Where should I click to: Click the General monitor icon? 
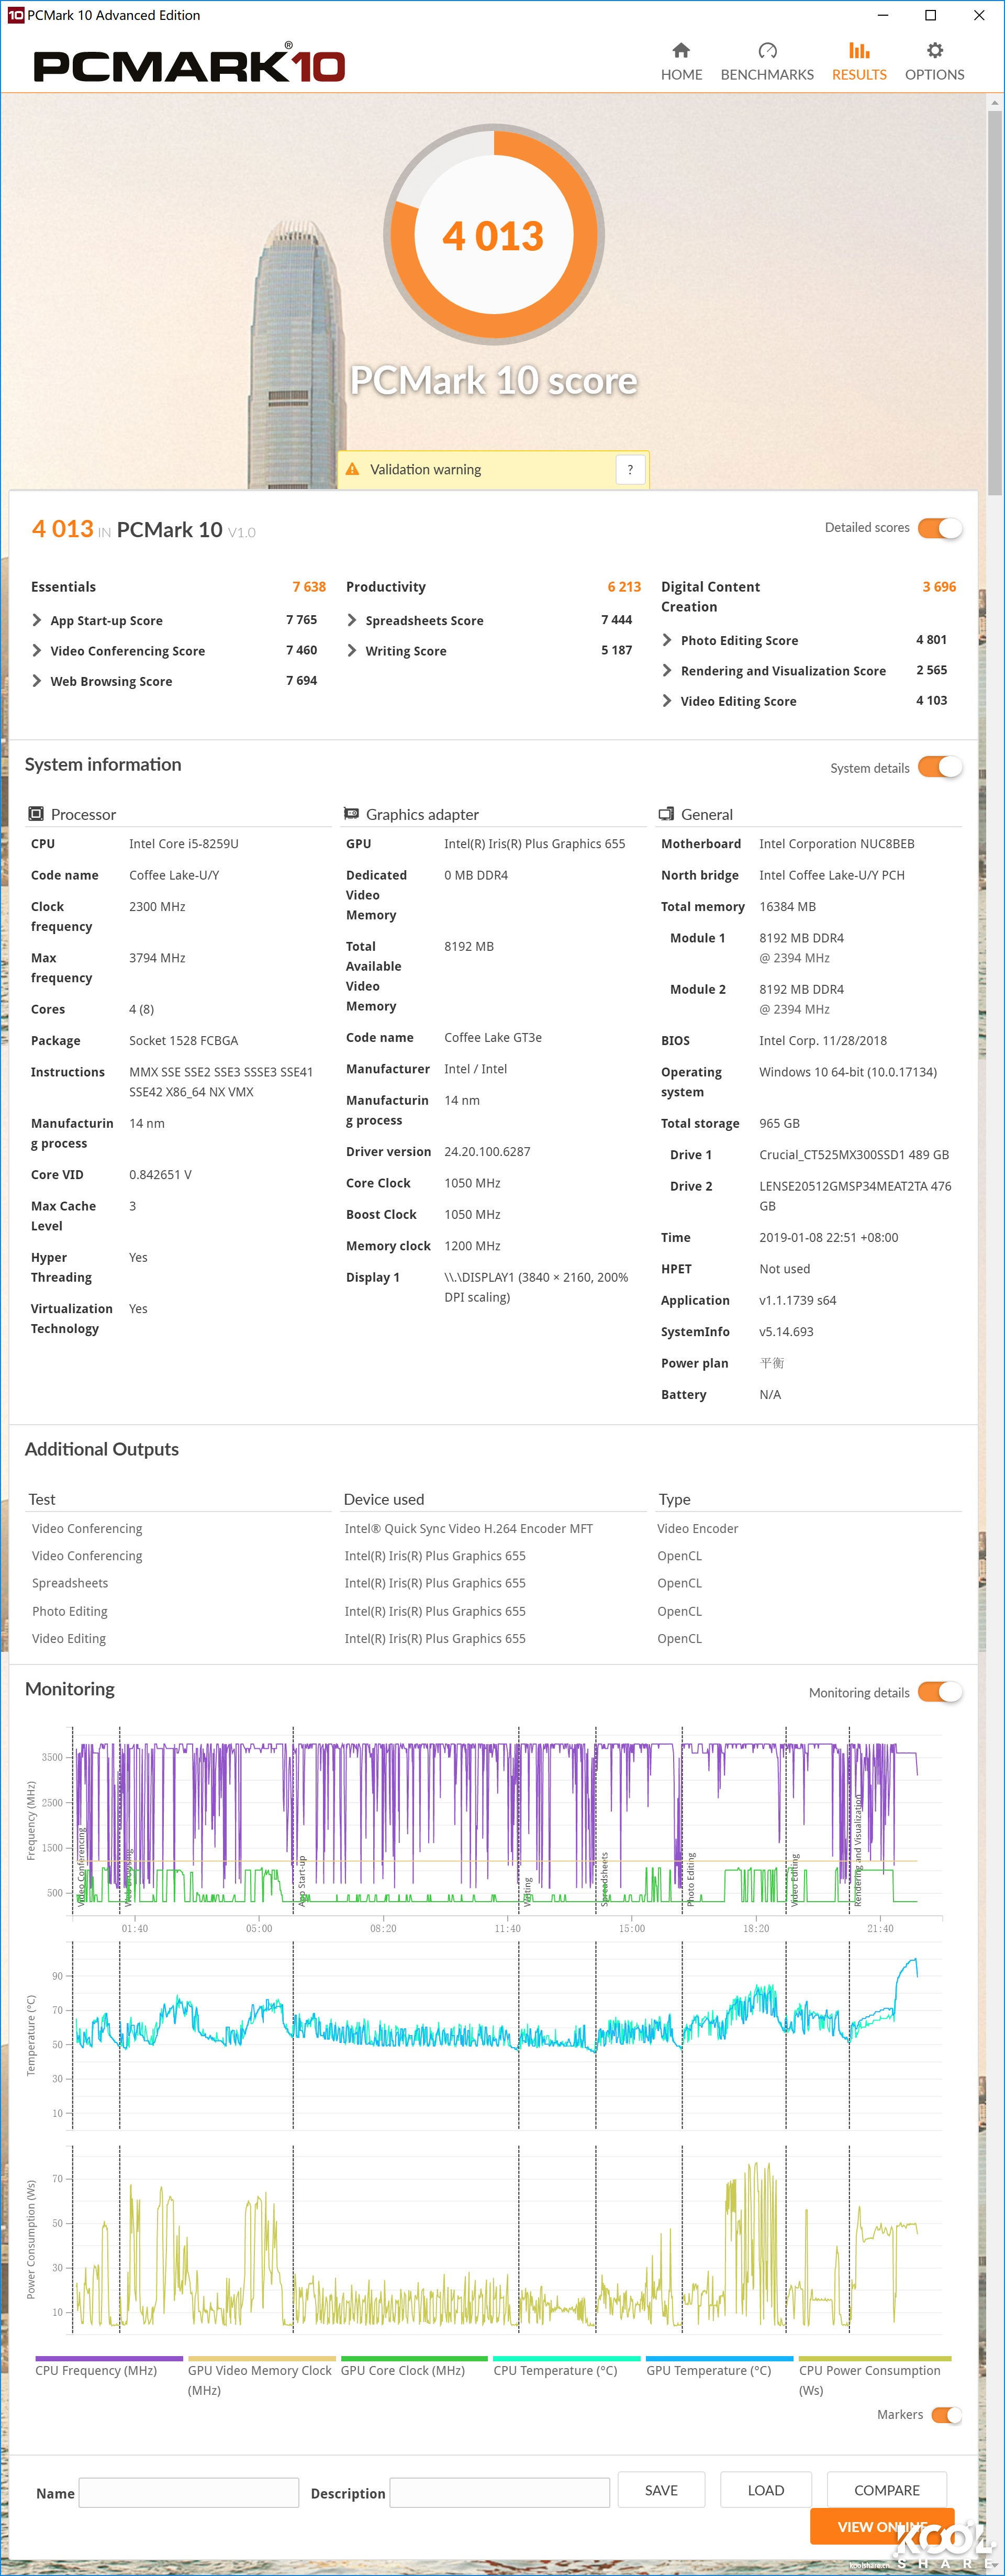pyautogui.click(x=666, y=814)
